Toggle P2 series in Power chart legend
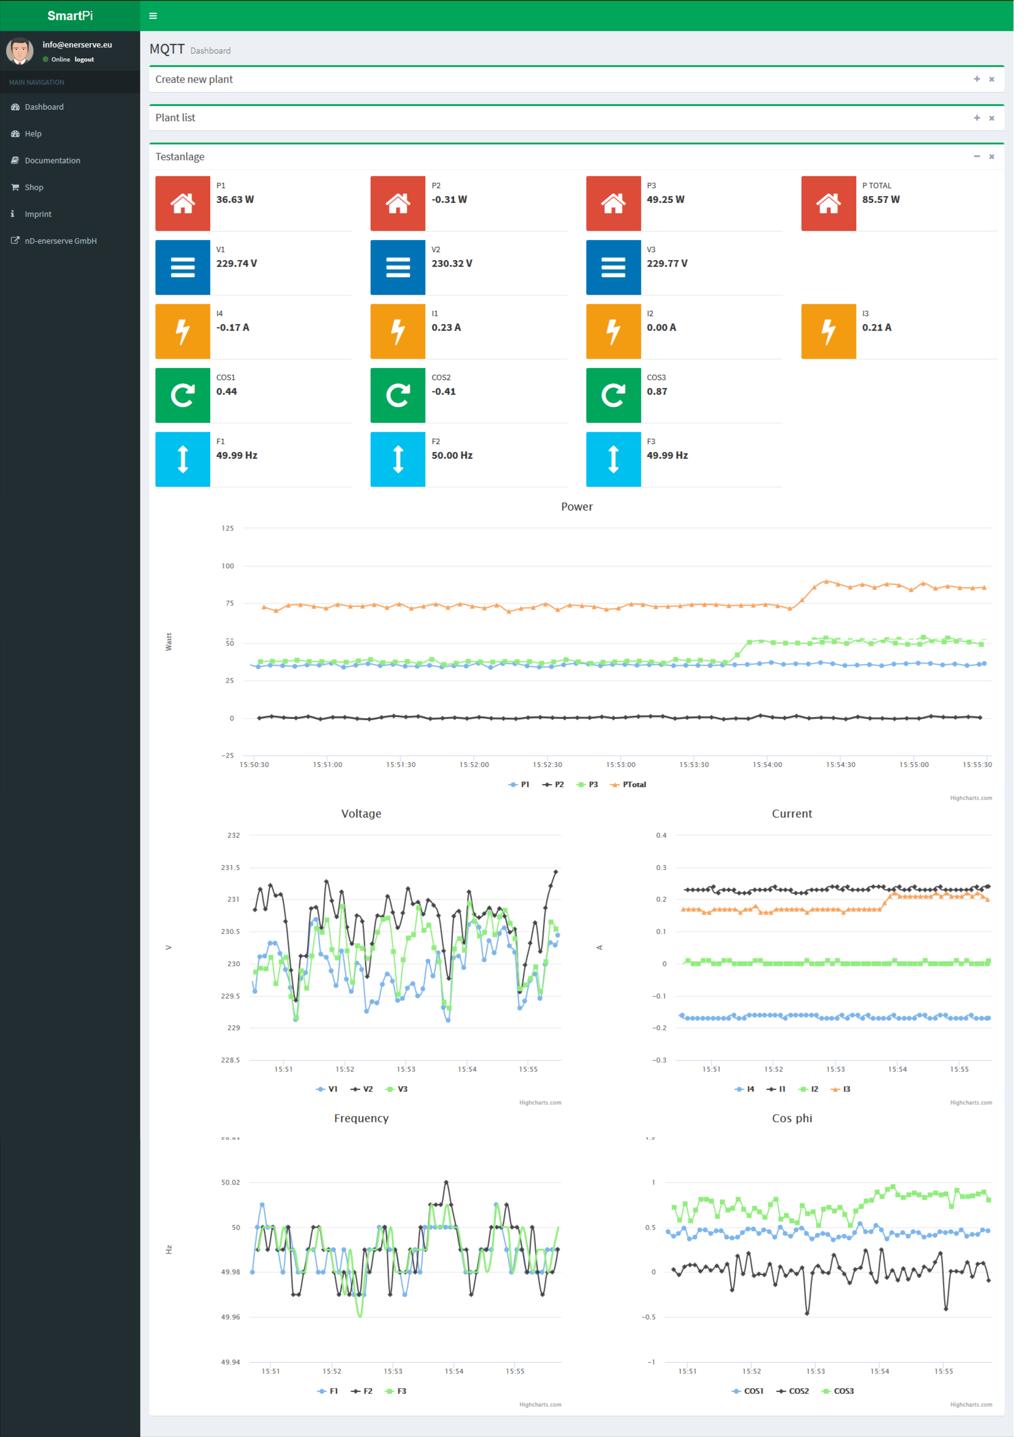This screenshot has width=1024, height=1437. pyautogui.click(x=554, y=785)
